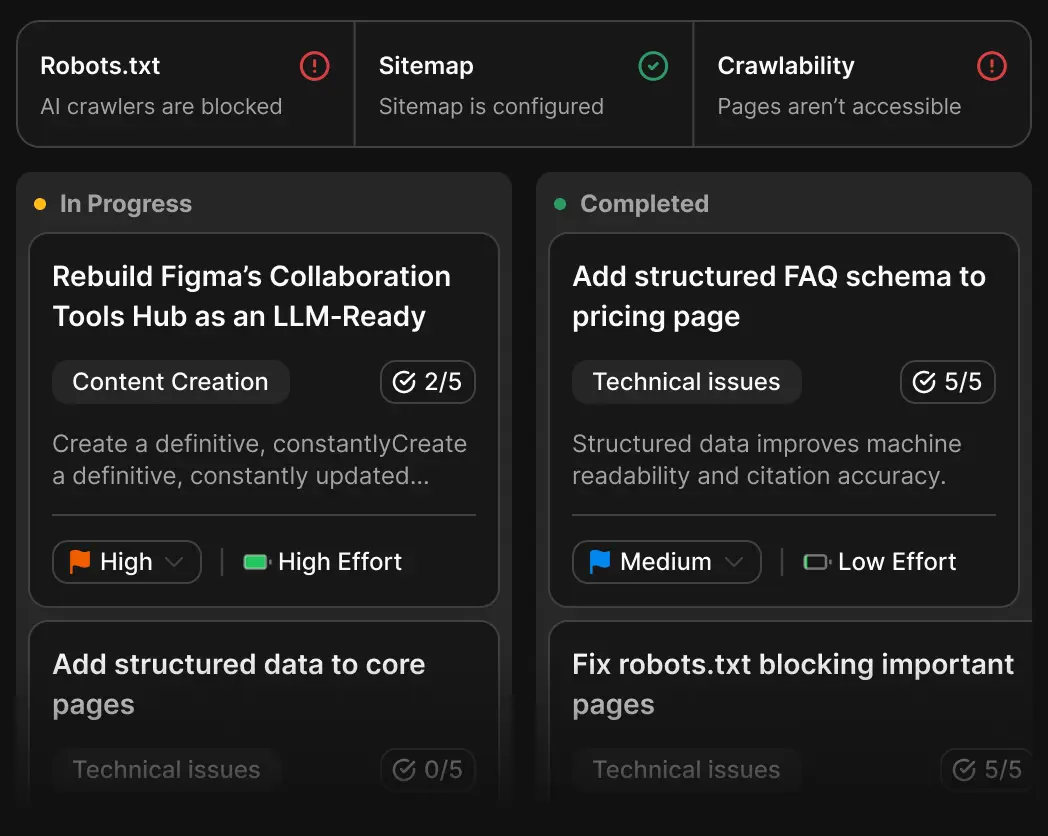Click the Low Effort label
This screenshot has height=836, width=1048.
(x=897, y=562)
